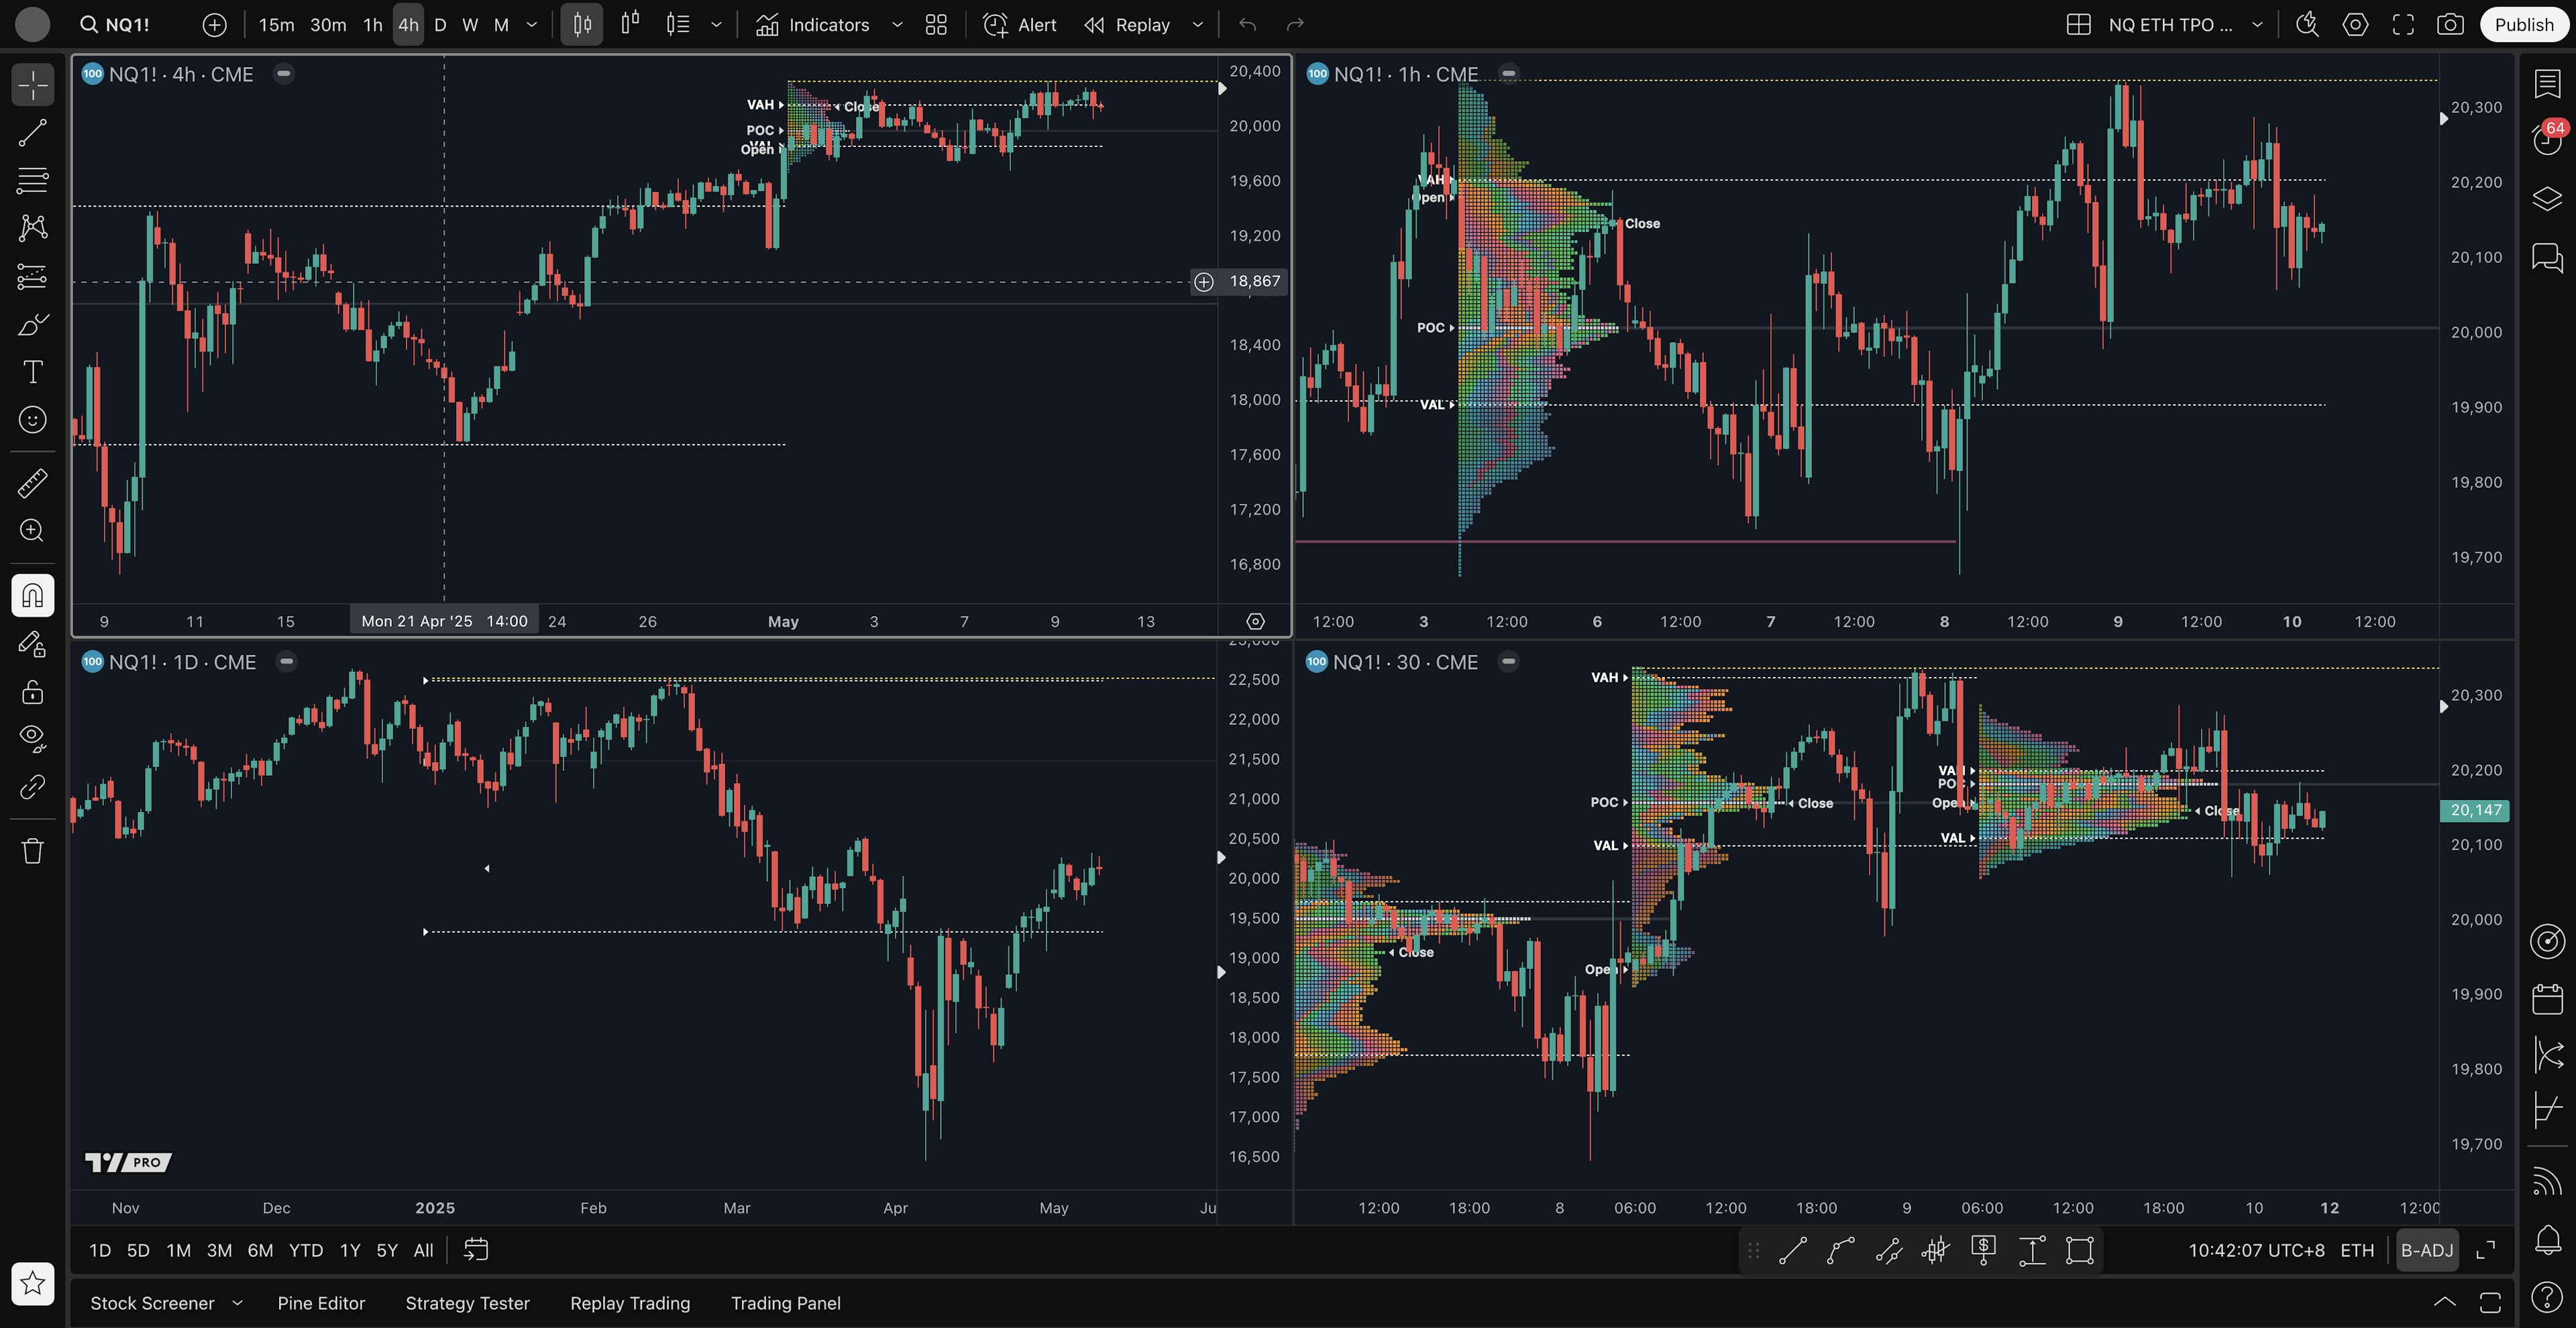Take a chart snapshot with camera icon
Viewport: 2576px width, 1328px height.
2450,25
